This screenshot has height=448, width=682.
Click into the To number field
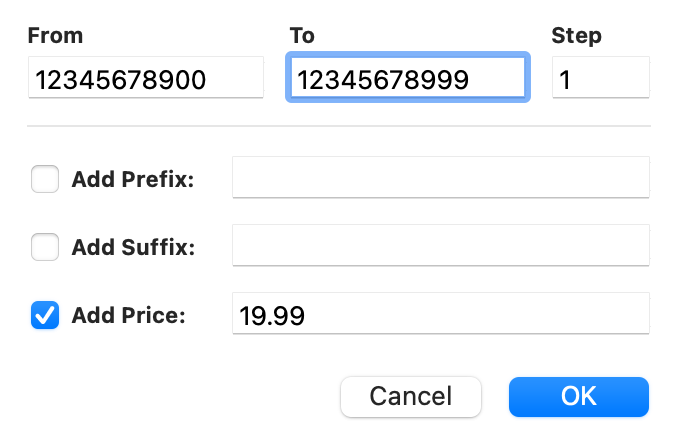tap(408, 77)
